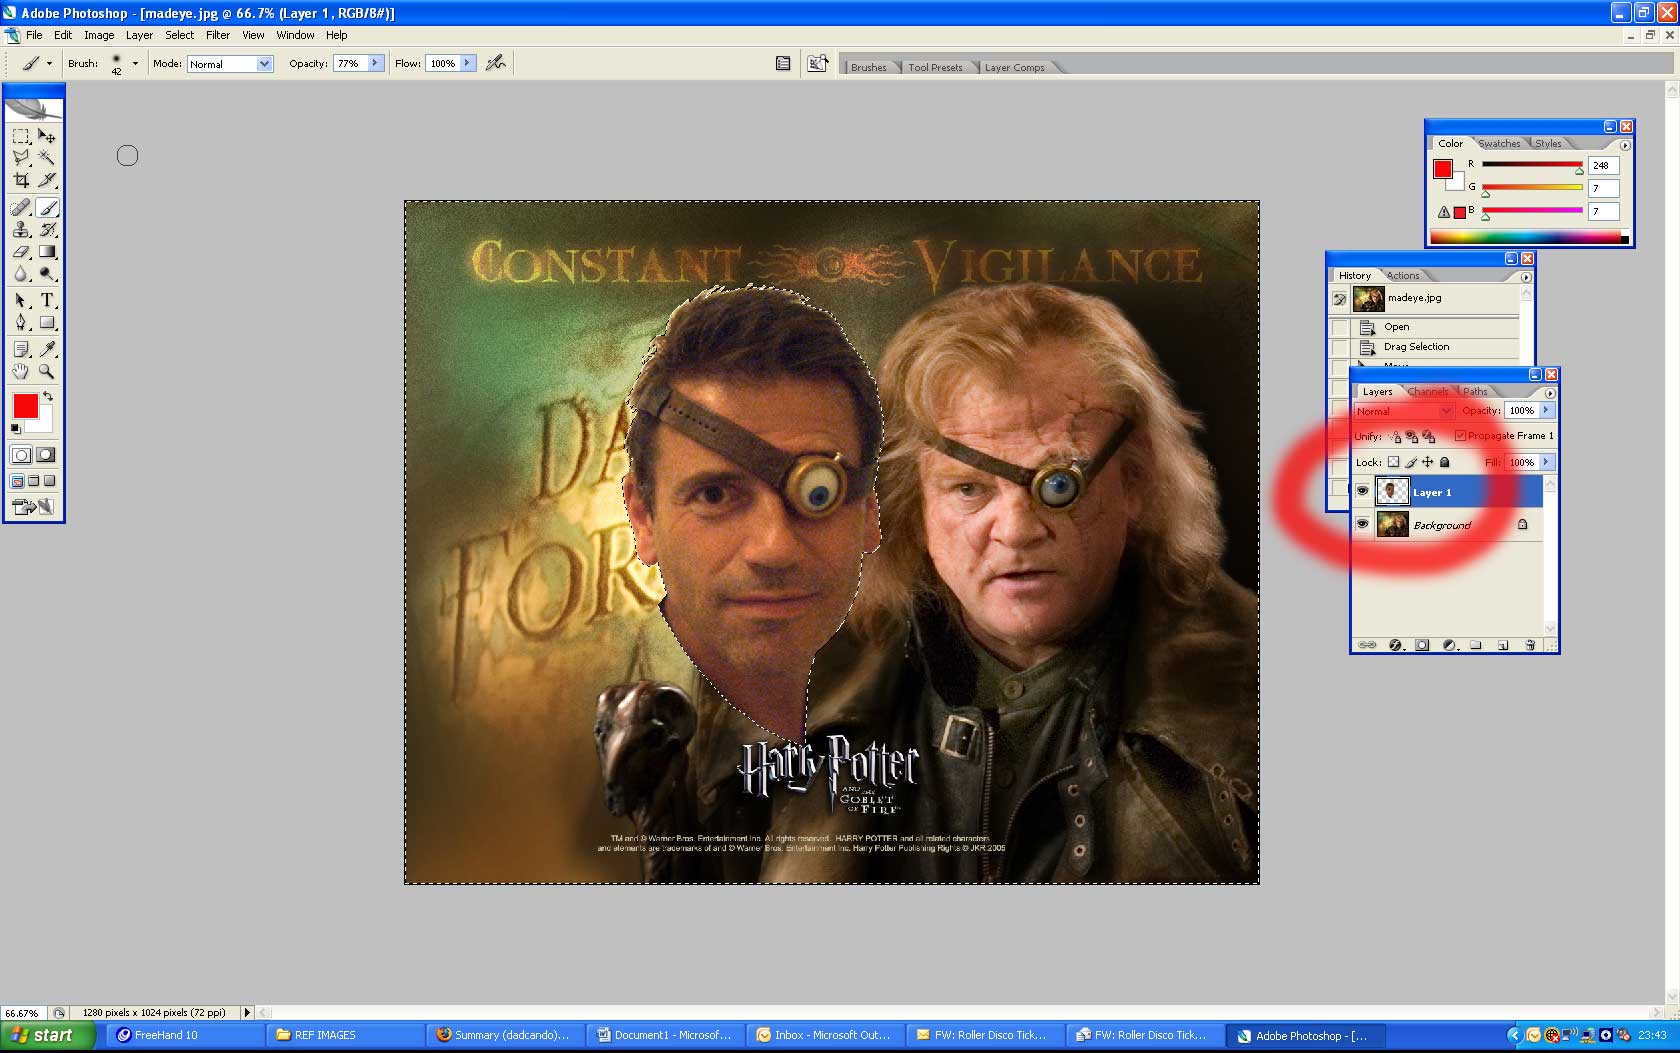Select the Gradient tool
The image size is (1680, 1053).
coord(47,252)
